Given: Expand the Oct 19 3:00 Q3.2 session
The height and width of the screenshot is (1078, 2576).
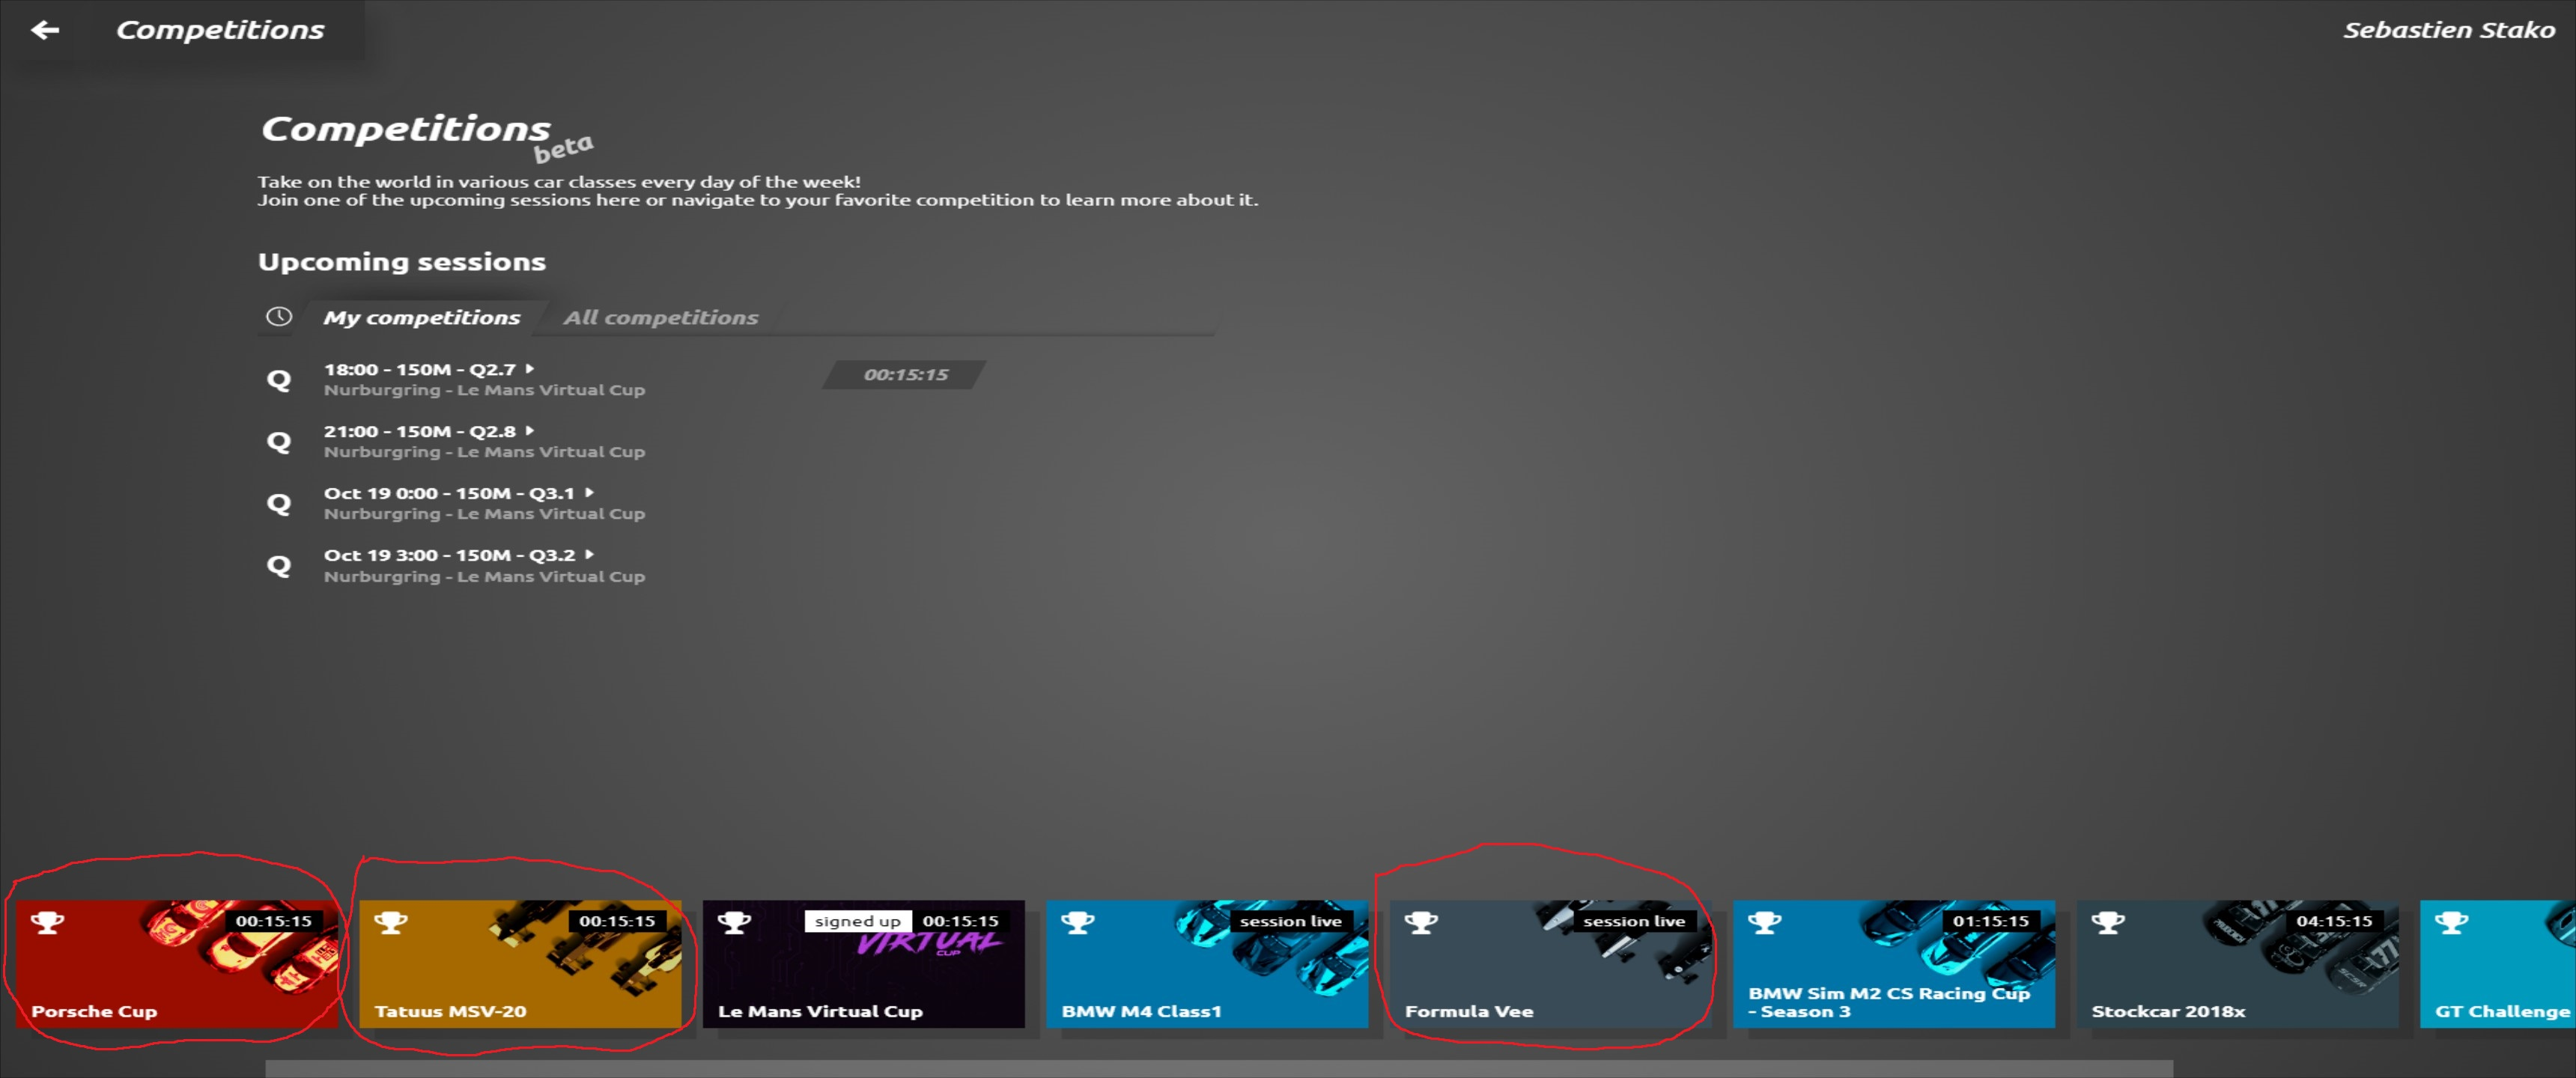Looking at the screenshot, I should pyautogui.click(x=589, y=555).
